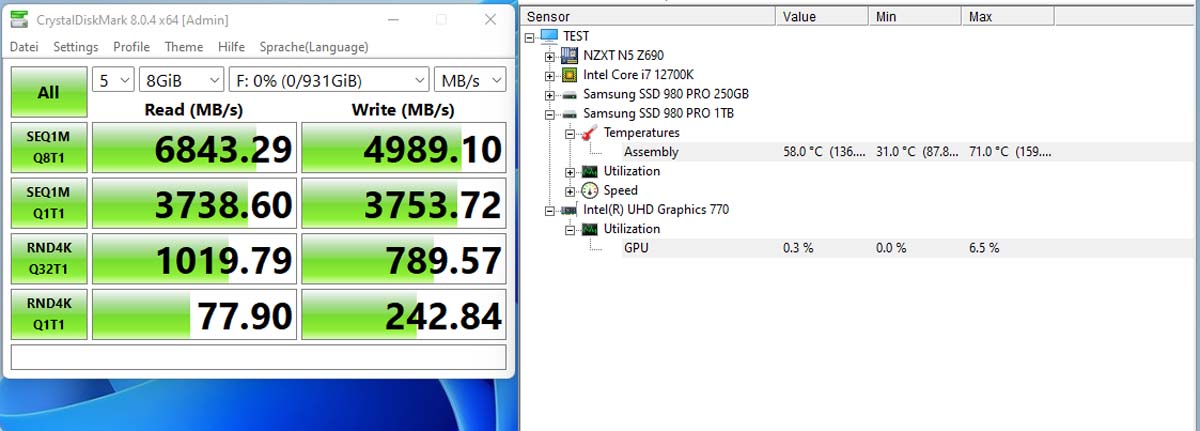Click the GPU Utilization graph icon
This screenshot has height=431, width=1200.
(x=589, y=229)
